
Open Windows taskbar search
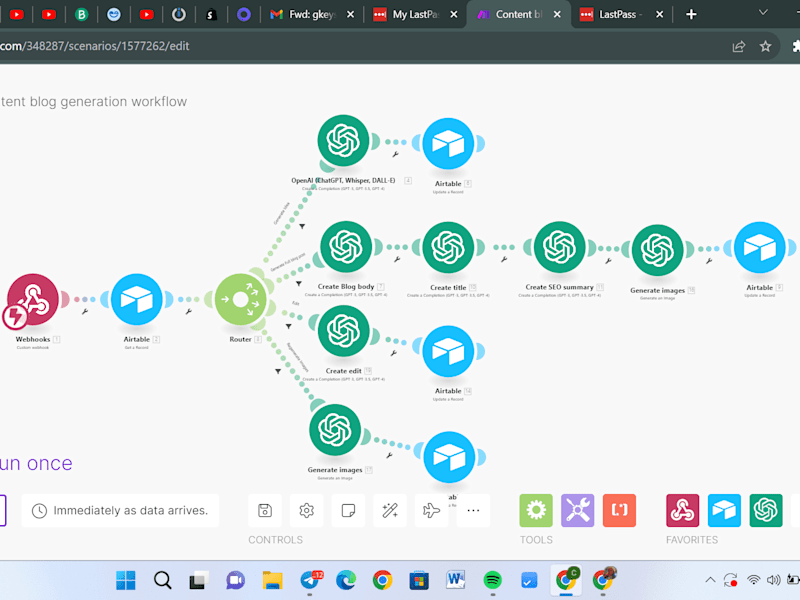point(162,580)
